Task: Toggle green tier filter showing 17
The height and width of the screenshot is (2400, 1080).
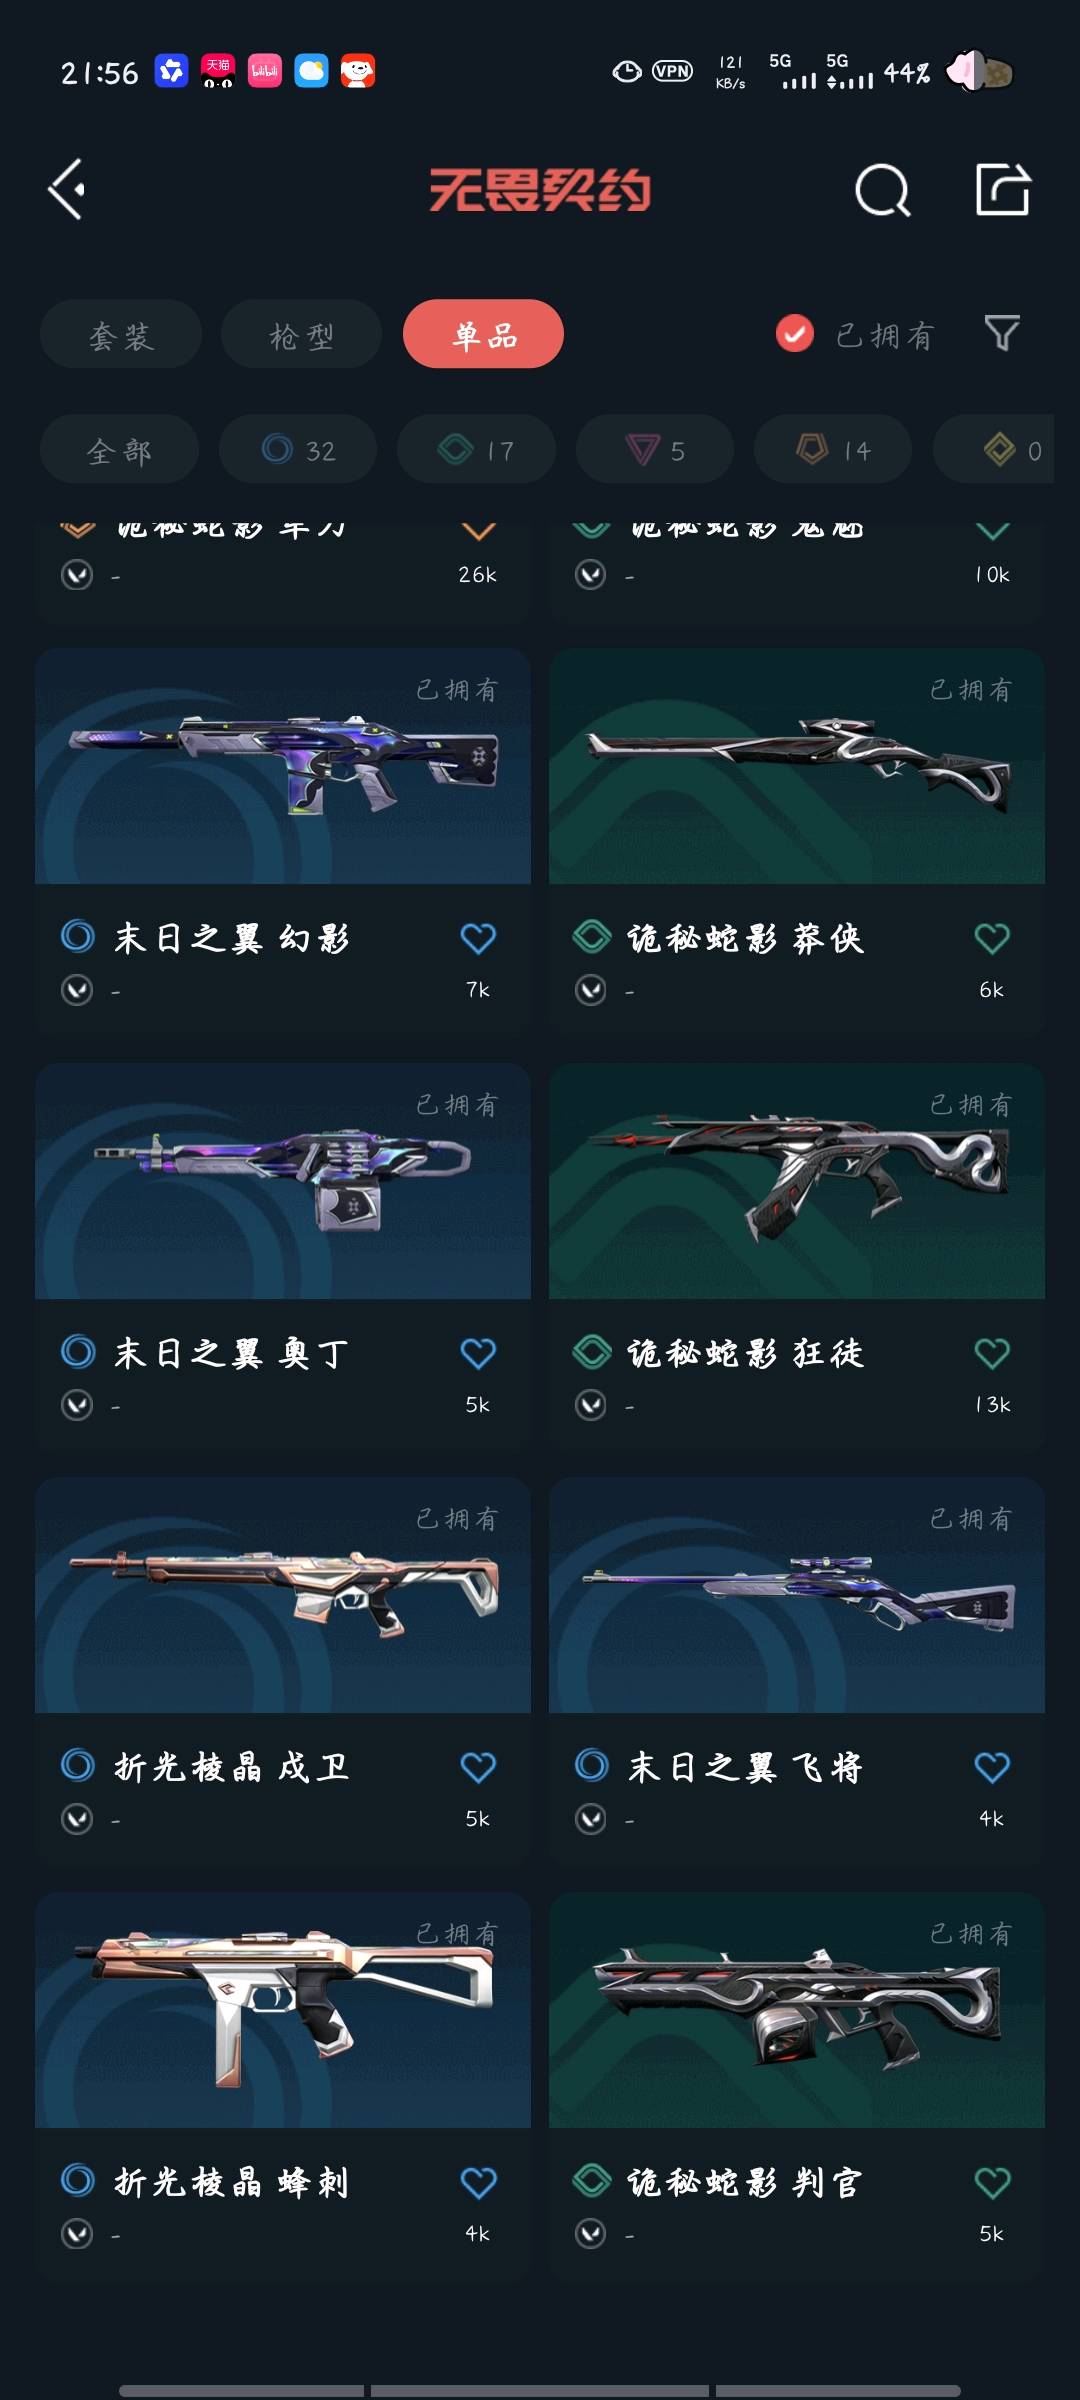Action: 476,450
